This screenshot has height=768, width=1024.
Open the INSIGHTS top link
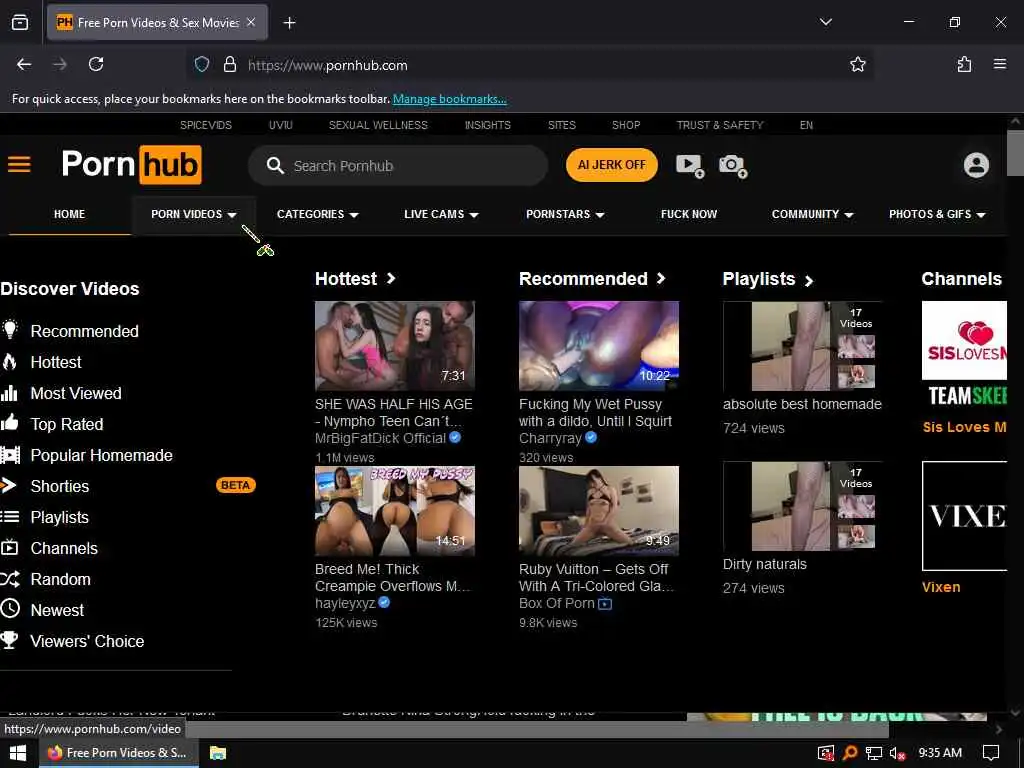[x=488, y=125]
